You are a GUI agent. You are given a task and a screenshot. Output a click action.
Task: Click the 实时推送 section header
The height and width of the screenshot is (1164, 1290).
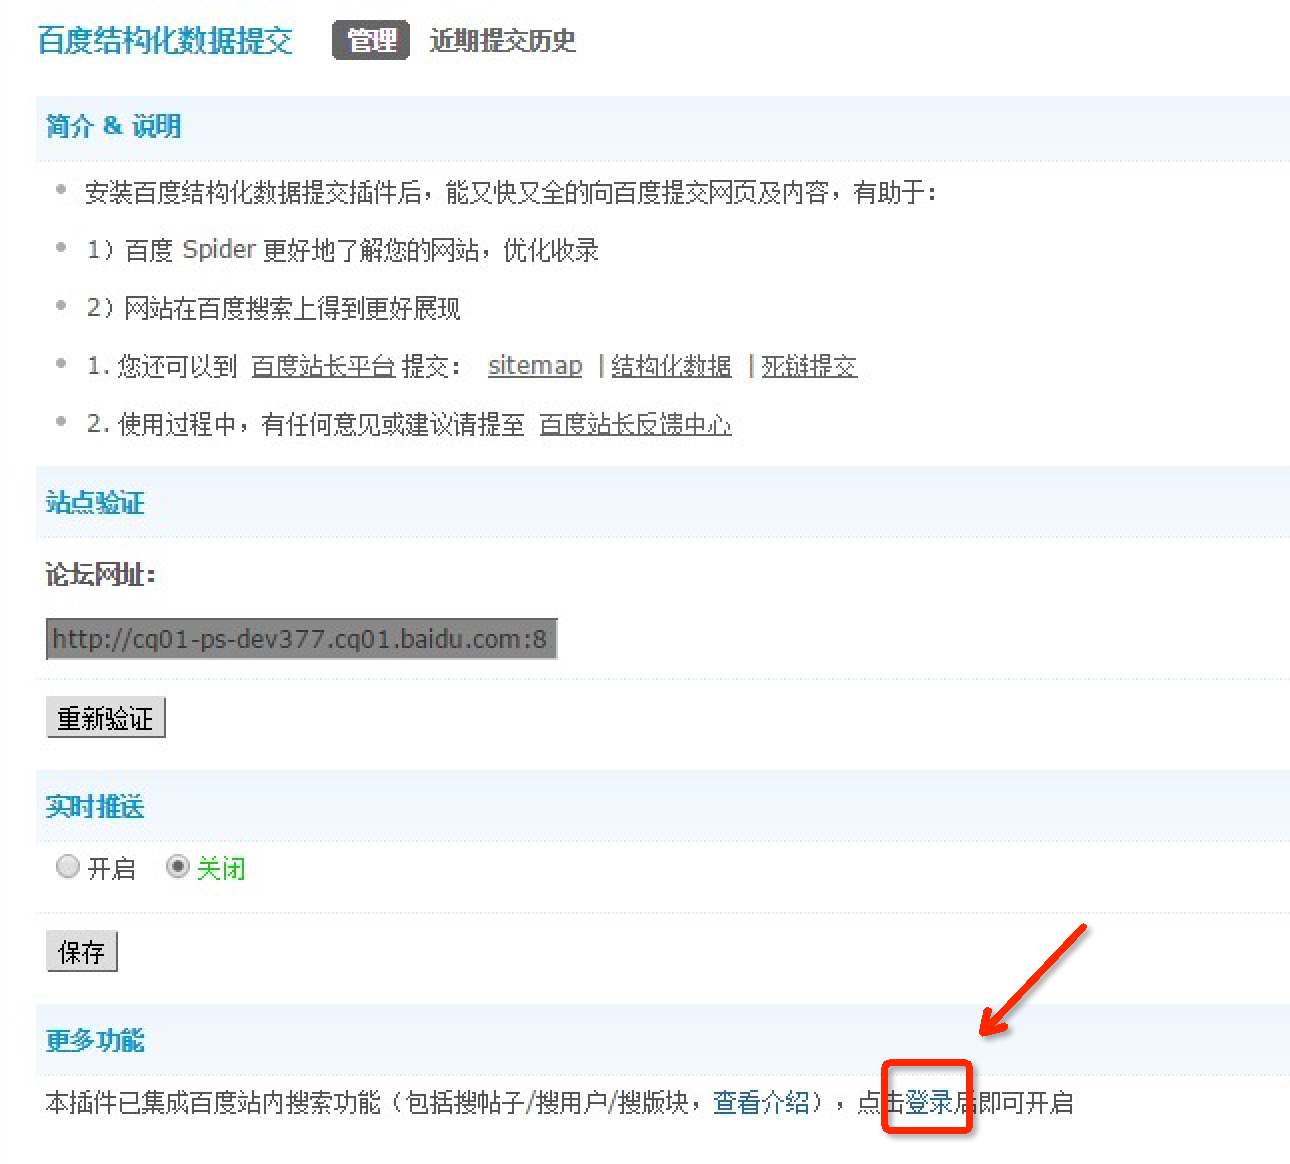click(95, 807)
